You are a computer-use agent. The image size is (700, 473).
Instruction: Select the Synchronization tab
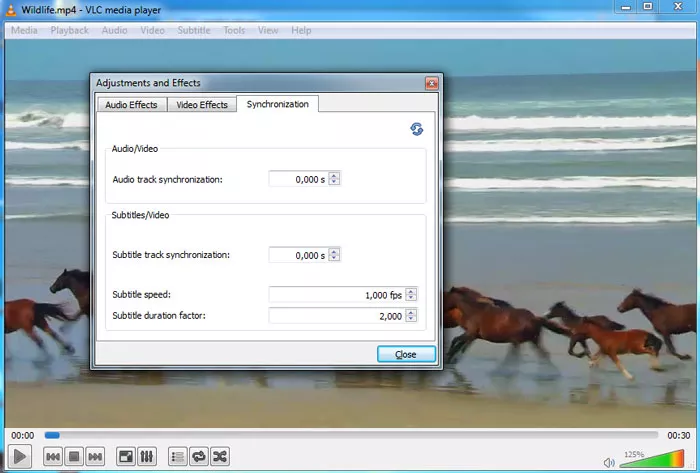click(277, 104)
